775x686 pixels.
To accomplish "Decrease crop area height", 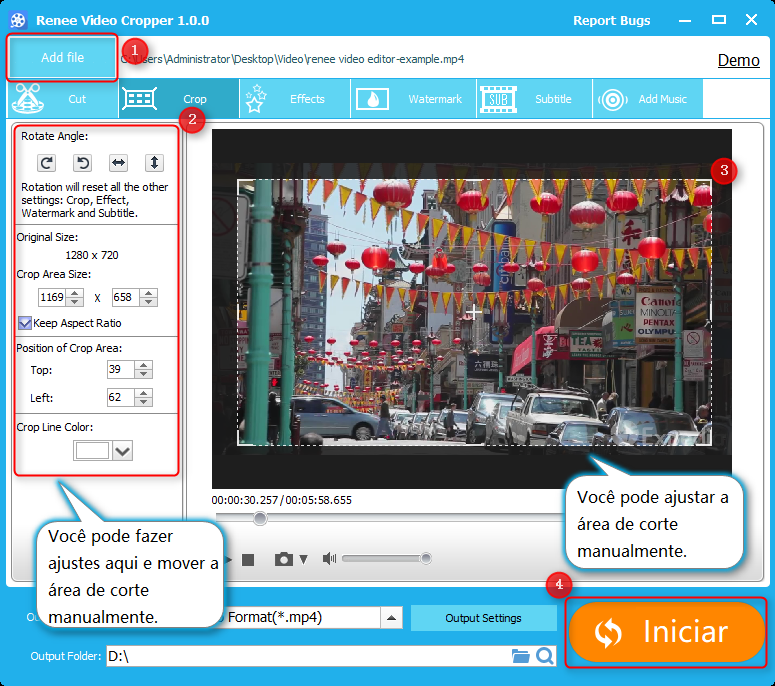I will pos(148,301).
